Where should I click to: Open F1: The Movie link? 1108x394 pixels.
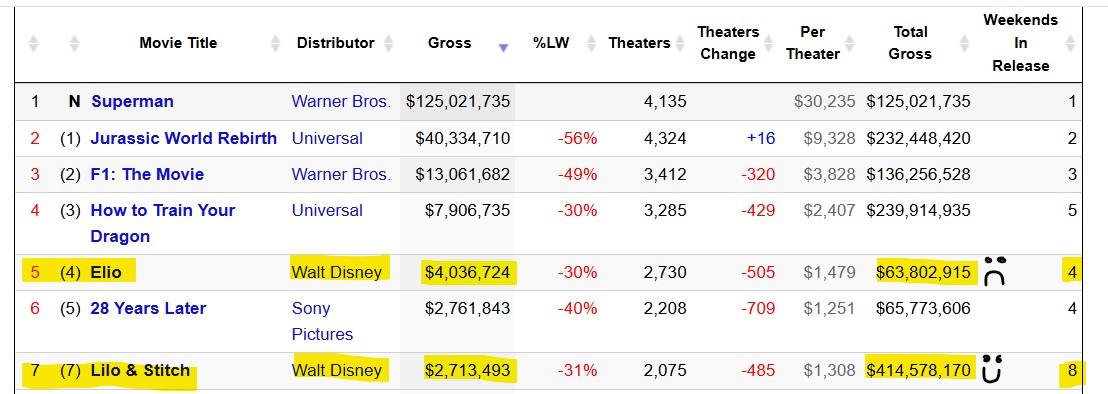[x=147, y=174]
